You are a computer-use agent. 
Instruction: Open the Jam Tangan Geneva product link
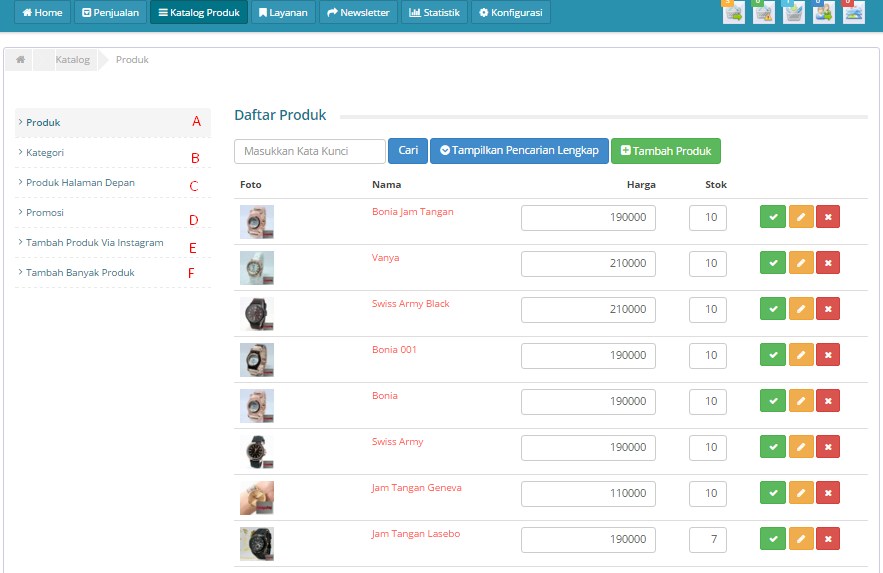pyautogui.click(x=416, y=488)
